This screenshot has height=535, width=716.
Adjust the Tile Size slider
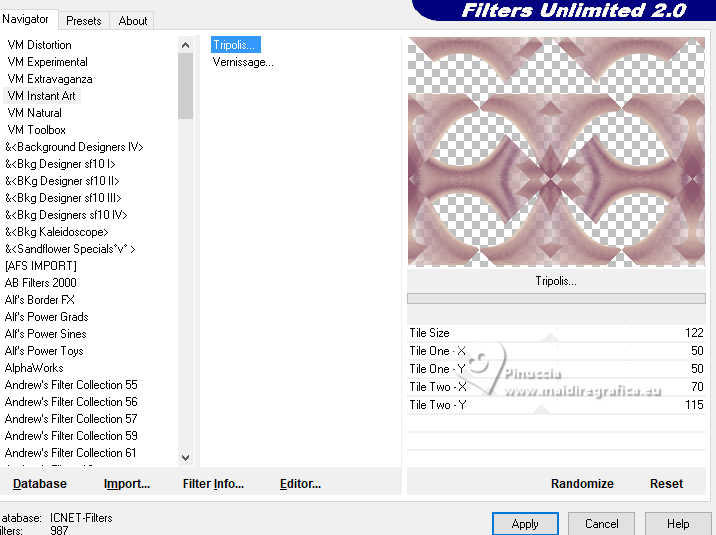coord(556,333)
